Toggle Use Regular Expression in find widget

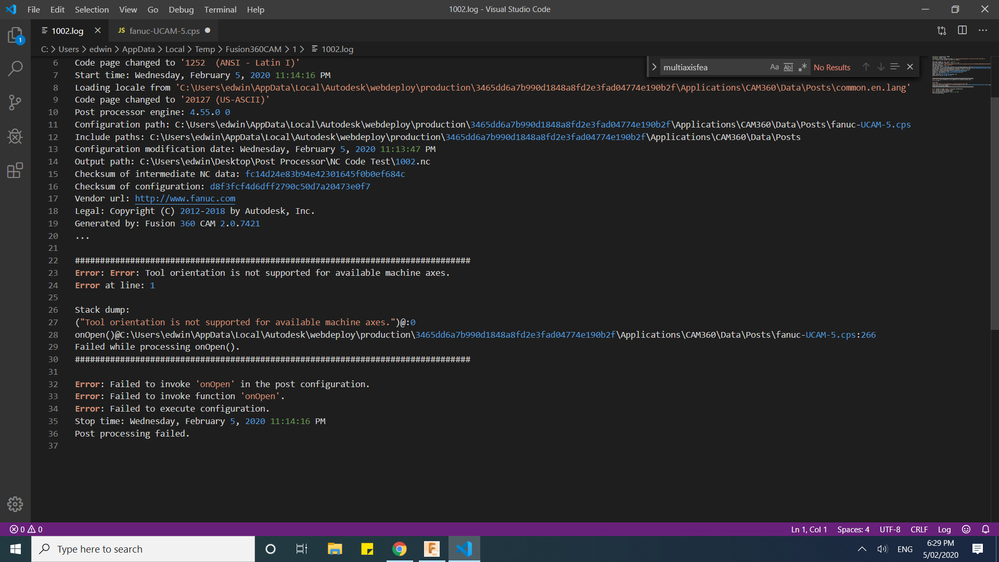tap(802, 67)
